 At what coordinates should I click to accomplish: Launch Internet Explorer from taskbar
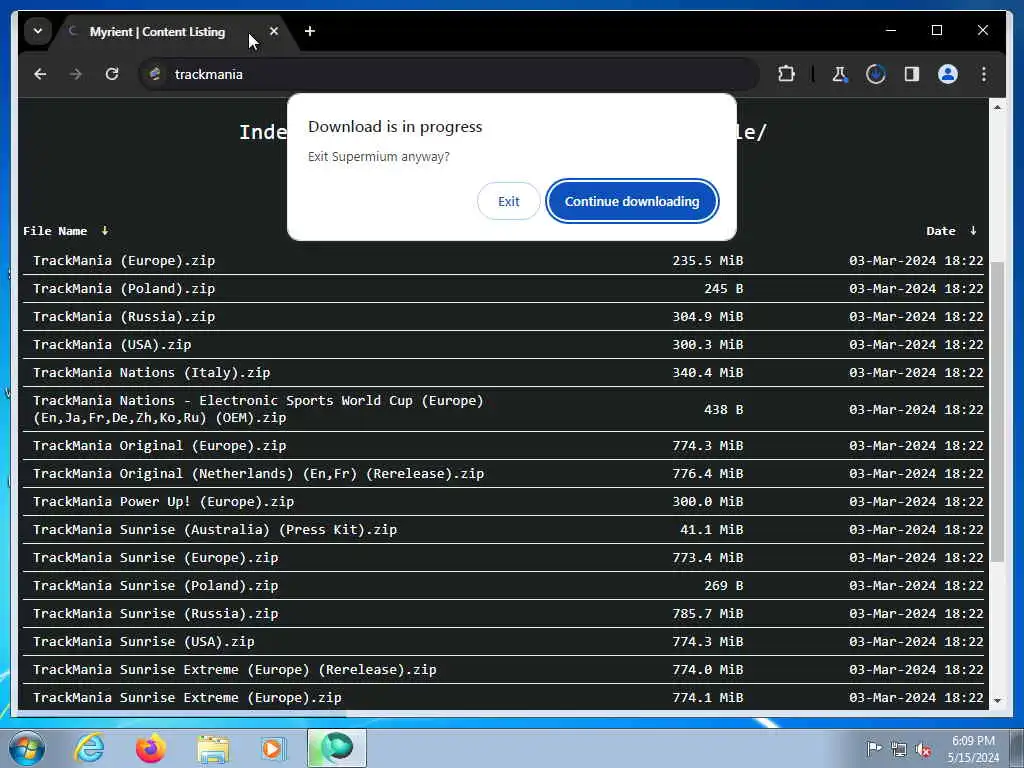pos(88,748)
